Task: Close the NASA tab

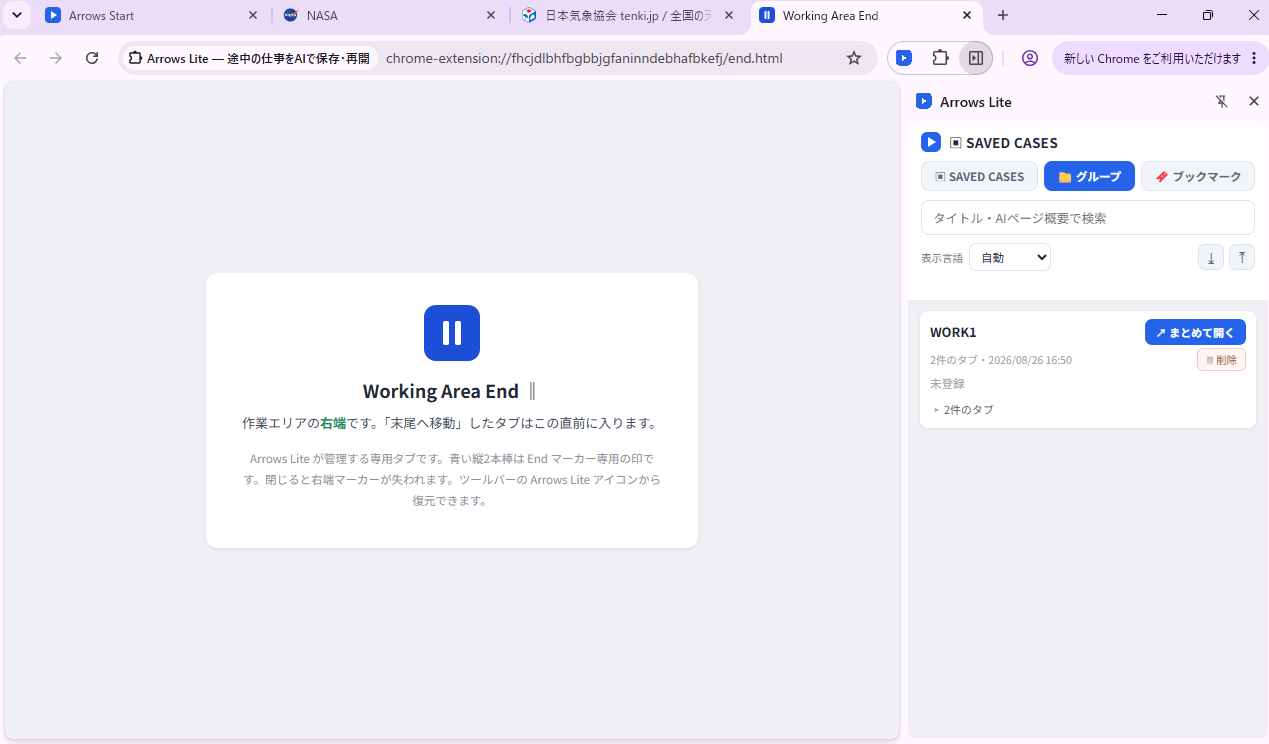Action: coord(490,16)
